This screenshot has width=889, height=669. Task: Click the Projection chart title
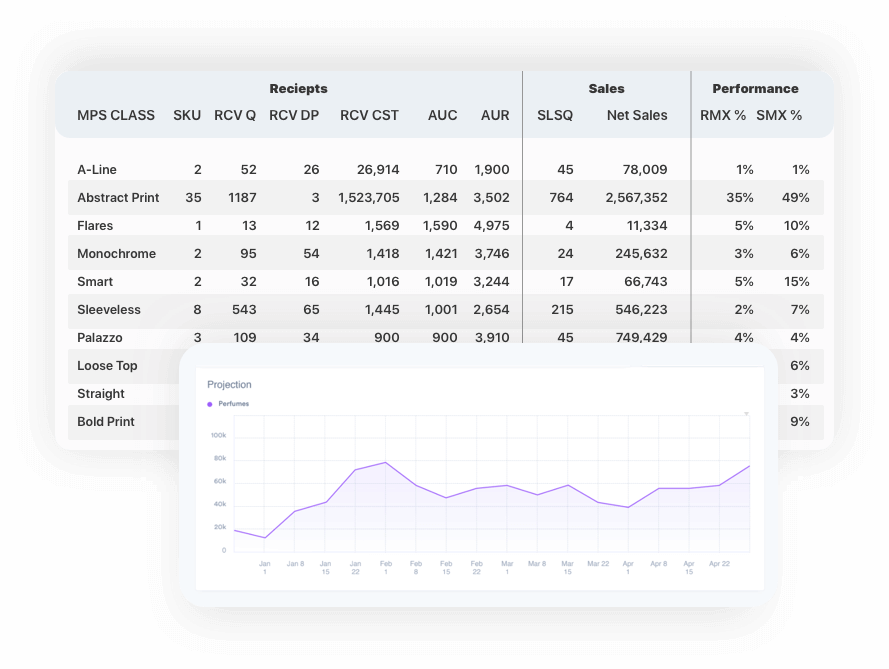(229, 384)
